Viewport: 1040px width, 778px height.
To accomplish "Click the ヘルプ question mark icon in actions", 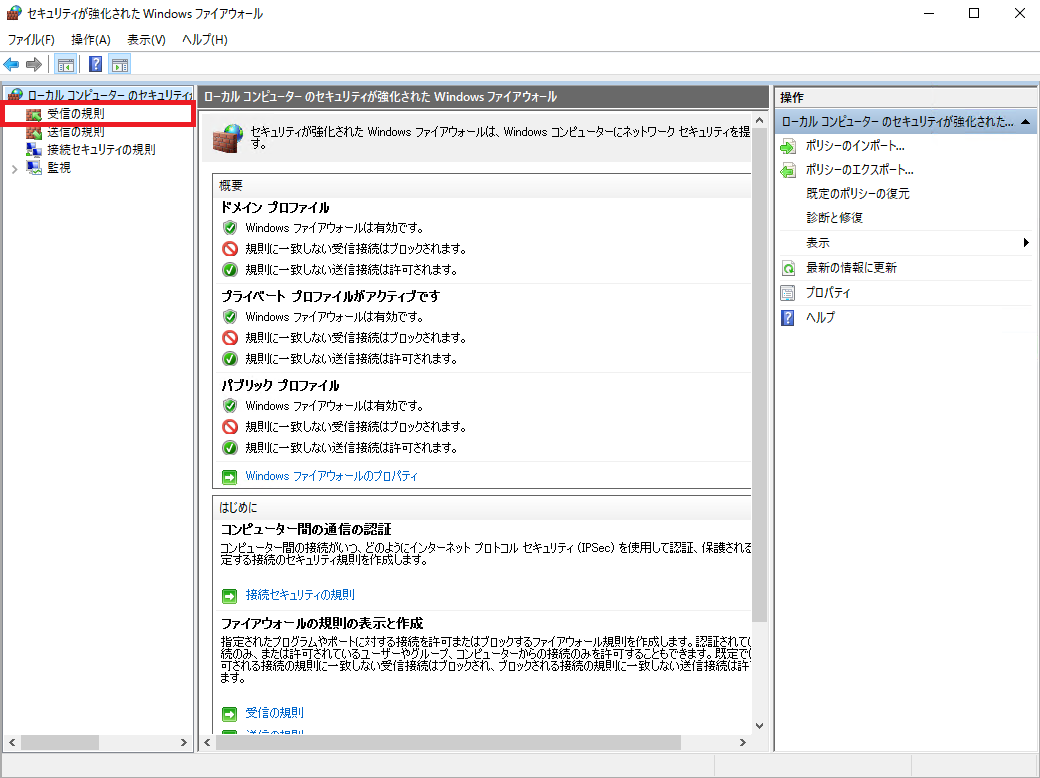I will [788, 318].
